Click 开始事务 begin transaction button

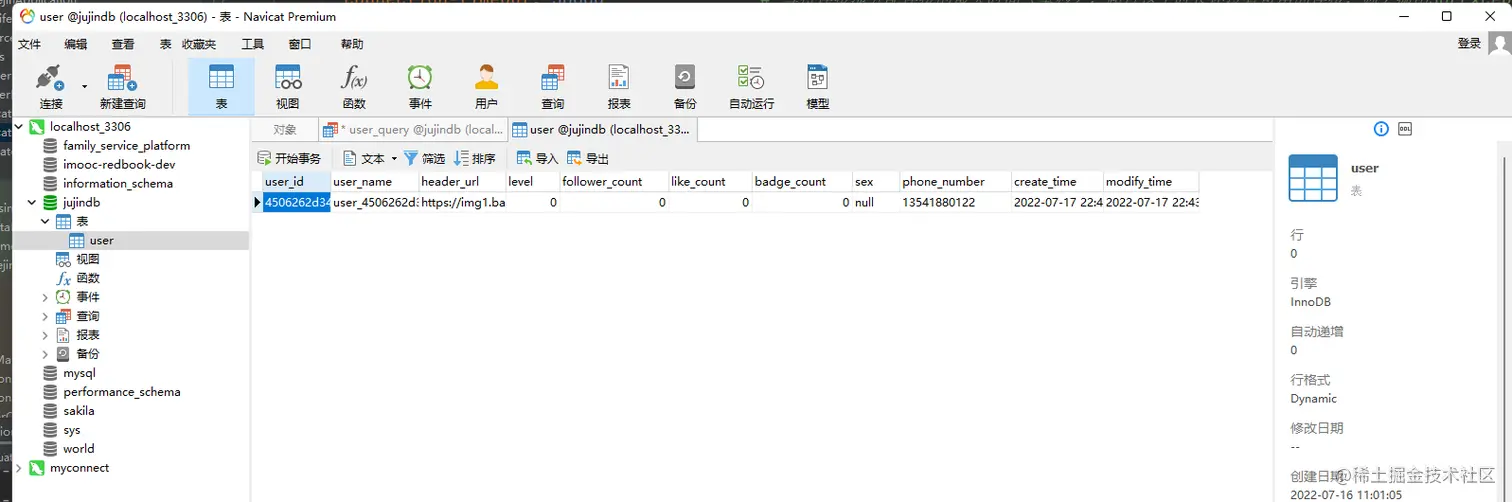[x=290, y=158]
